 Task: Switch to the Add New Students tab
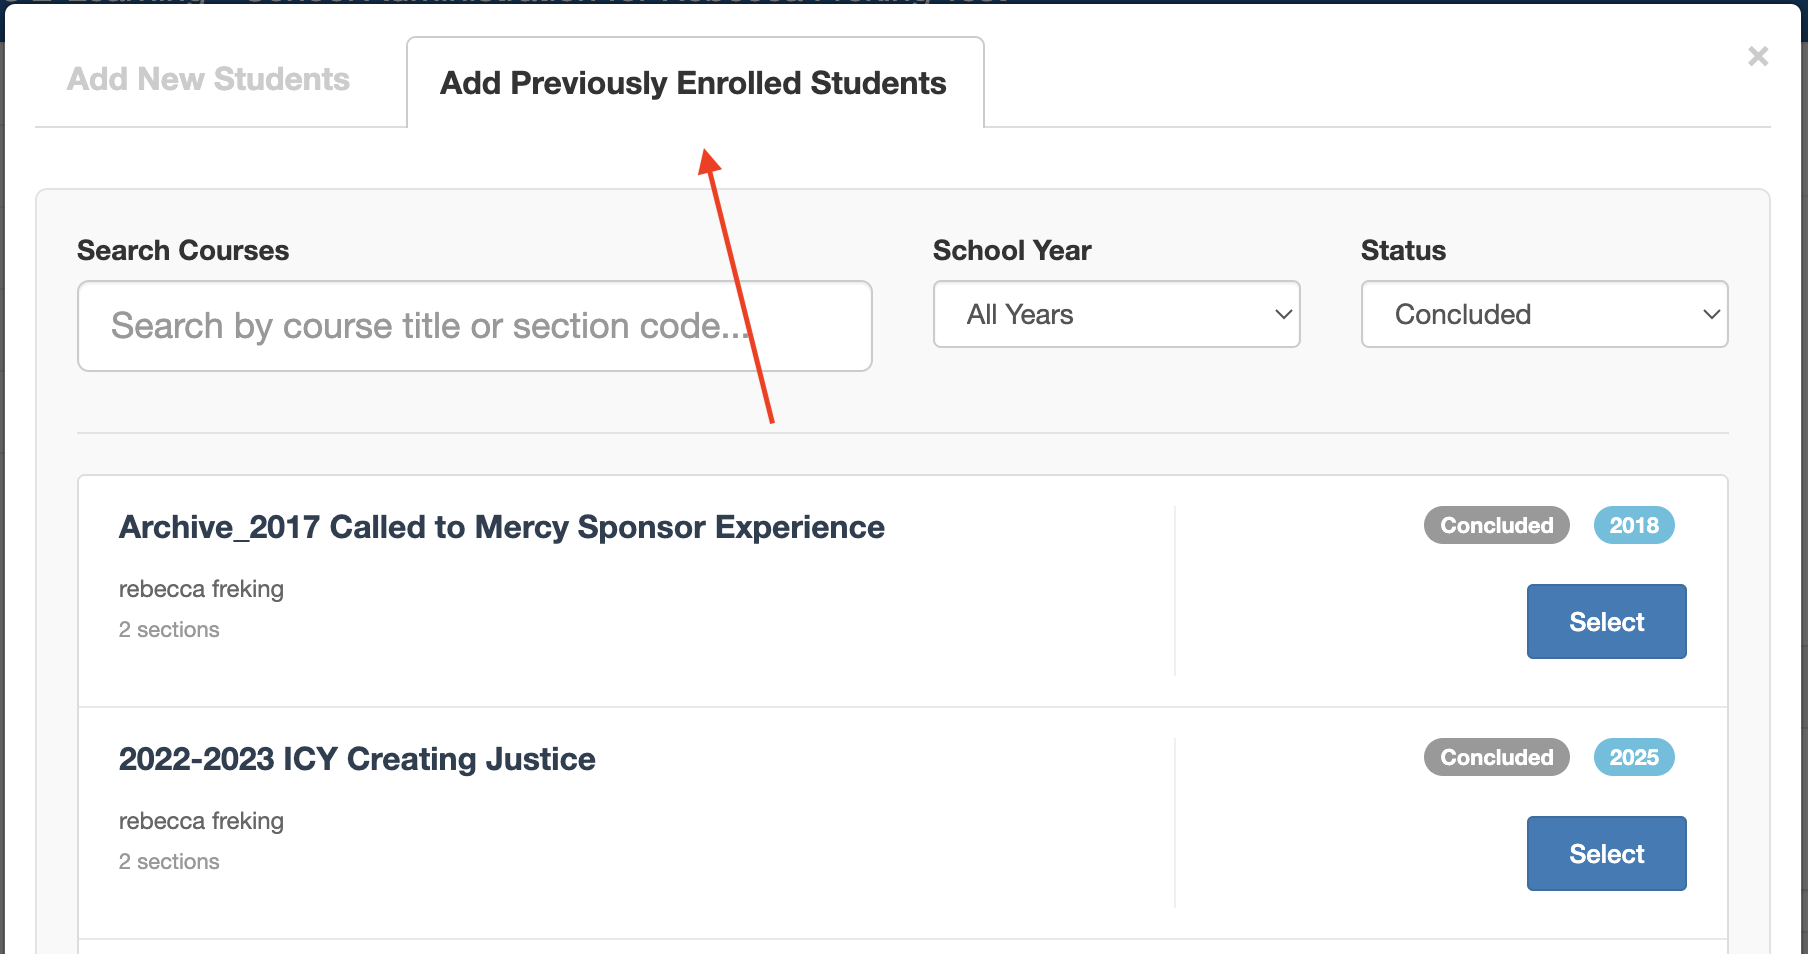pos(207,79)
